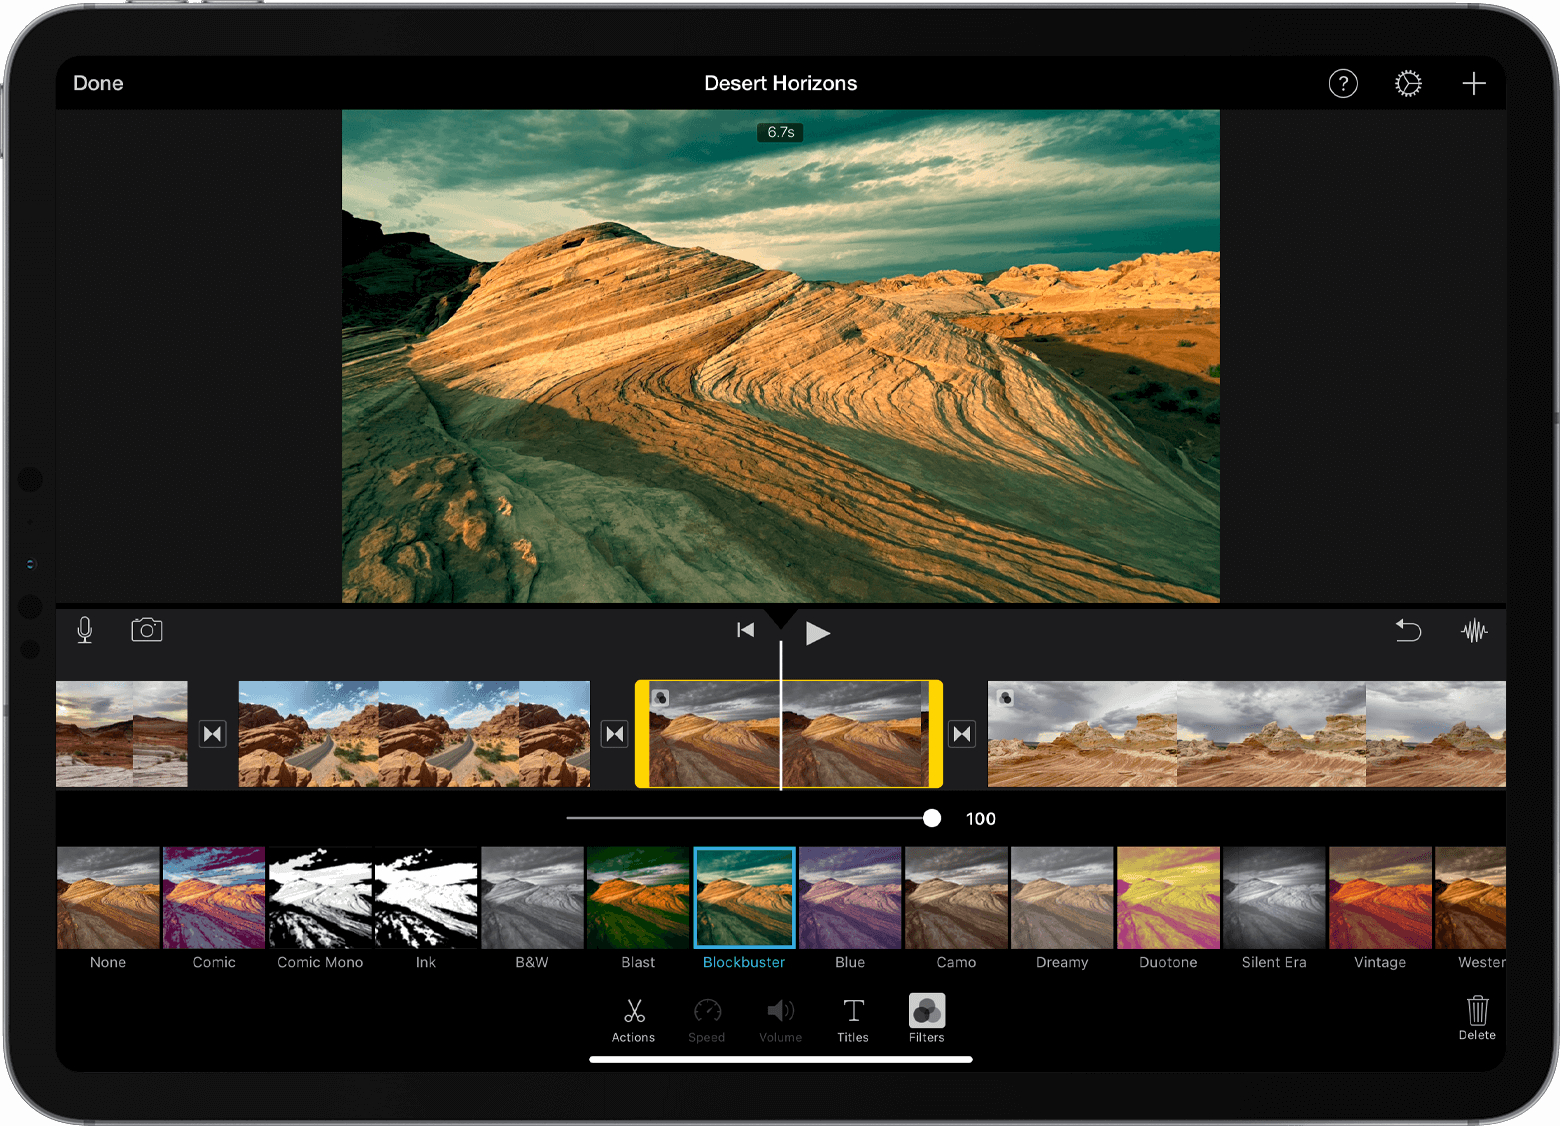Edit transition before the selected clip
The height and width of the screenshot is (1126, 1560).
pyautogui.click(x=615, y=734)
